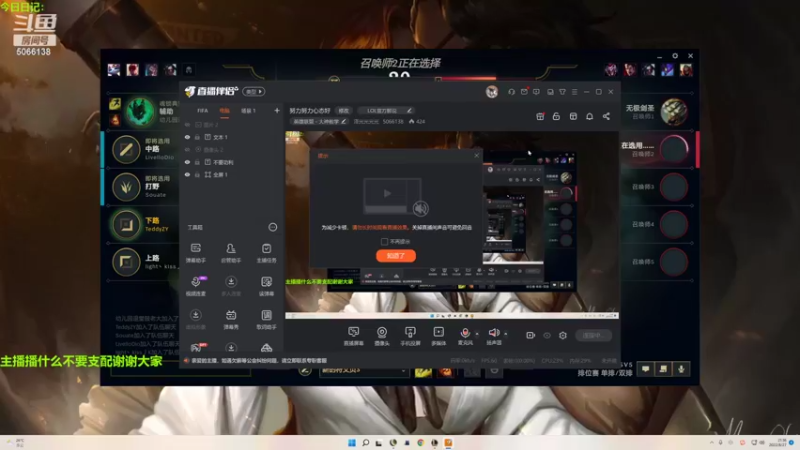
Task: Add a new scene with the plus button
Action: [277, 111]
